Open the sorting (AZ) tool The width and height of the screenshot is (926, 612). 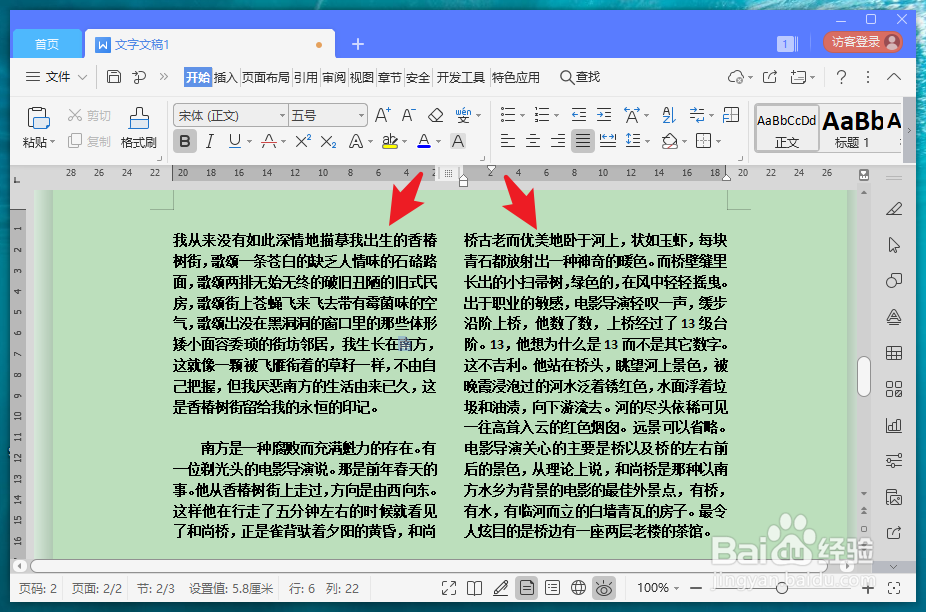669,115
